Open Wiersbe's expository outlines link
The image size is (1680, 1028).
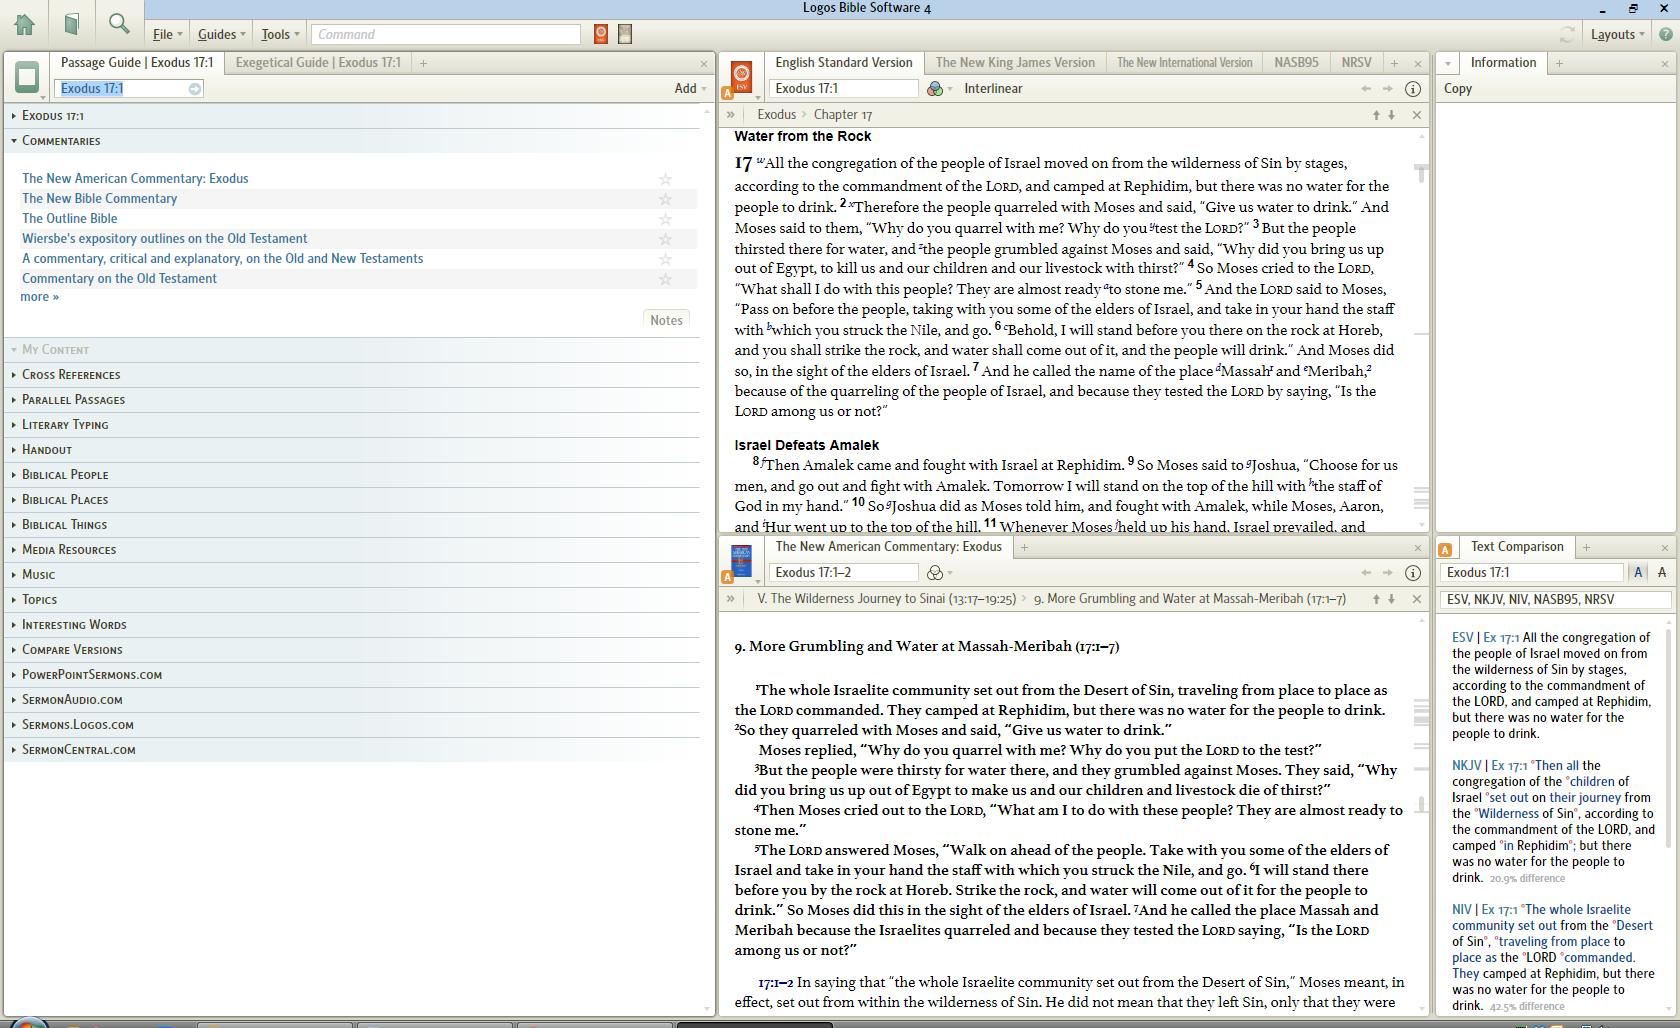click(165, 239)
